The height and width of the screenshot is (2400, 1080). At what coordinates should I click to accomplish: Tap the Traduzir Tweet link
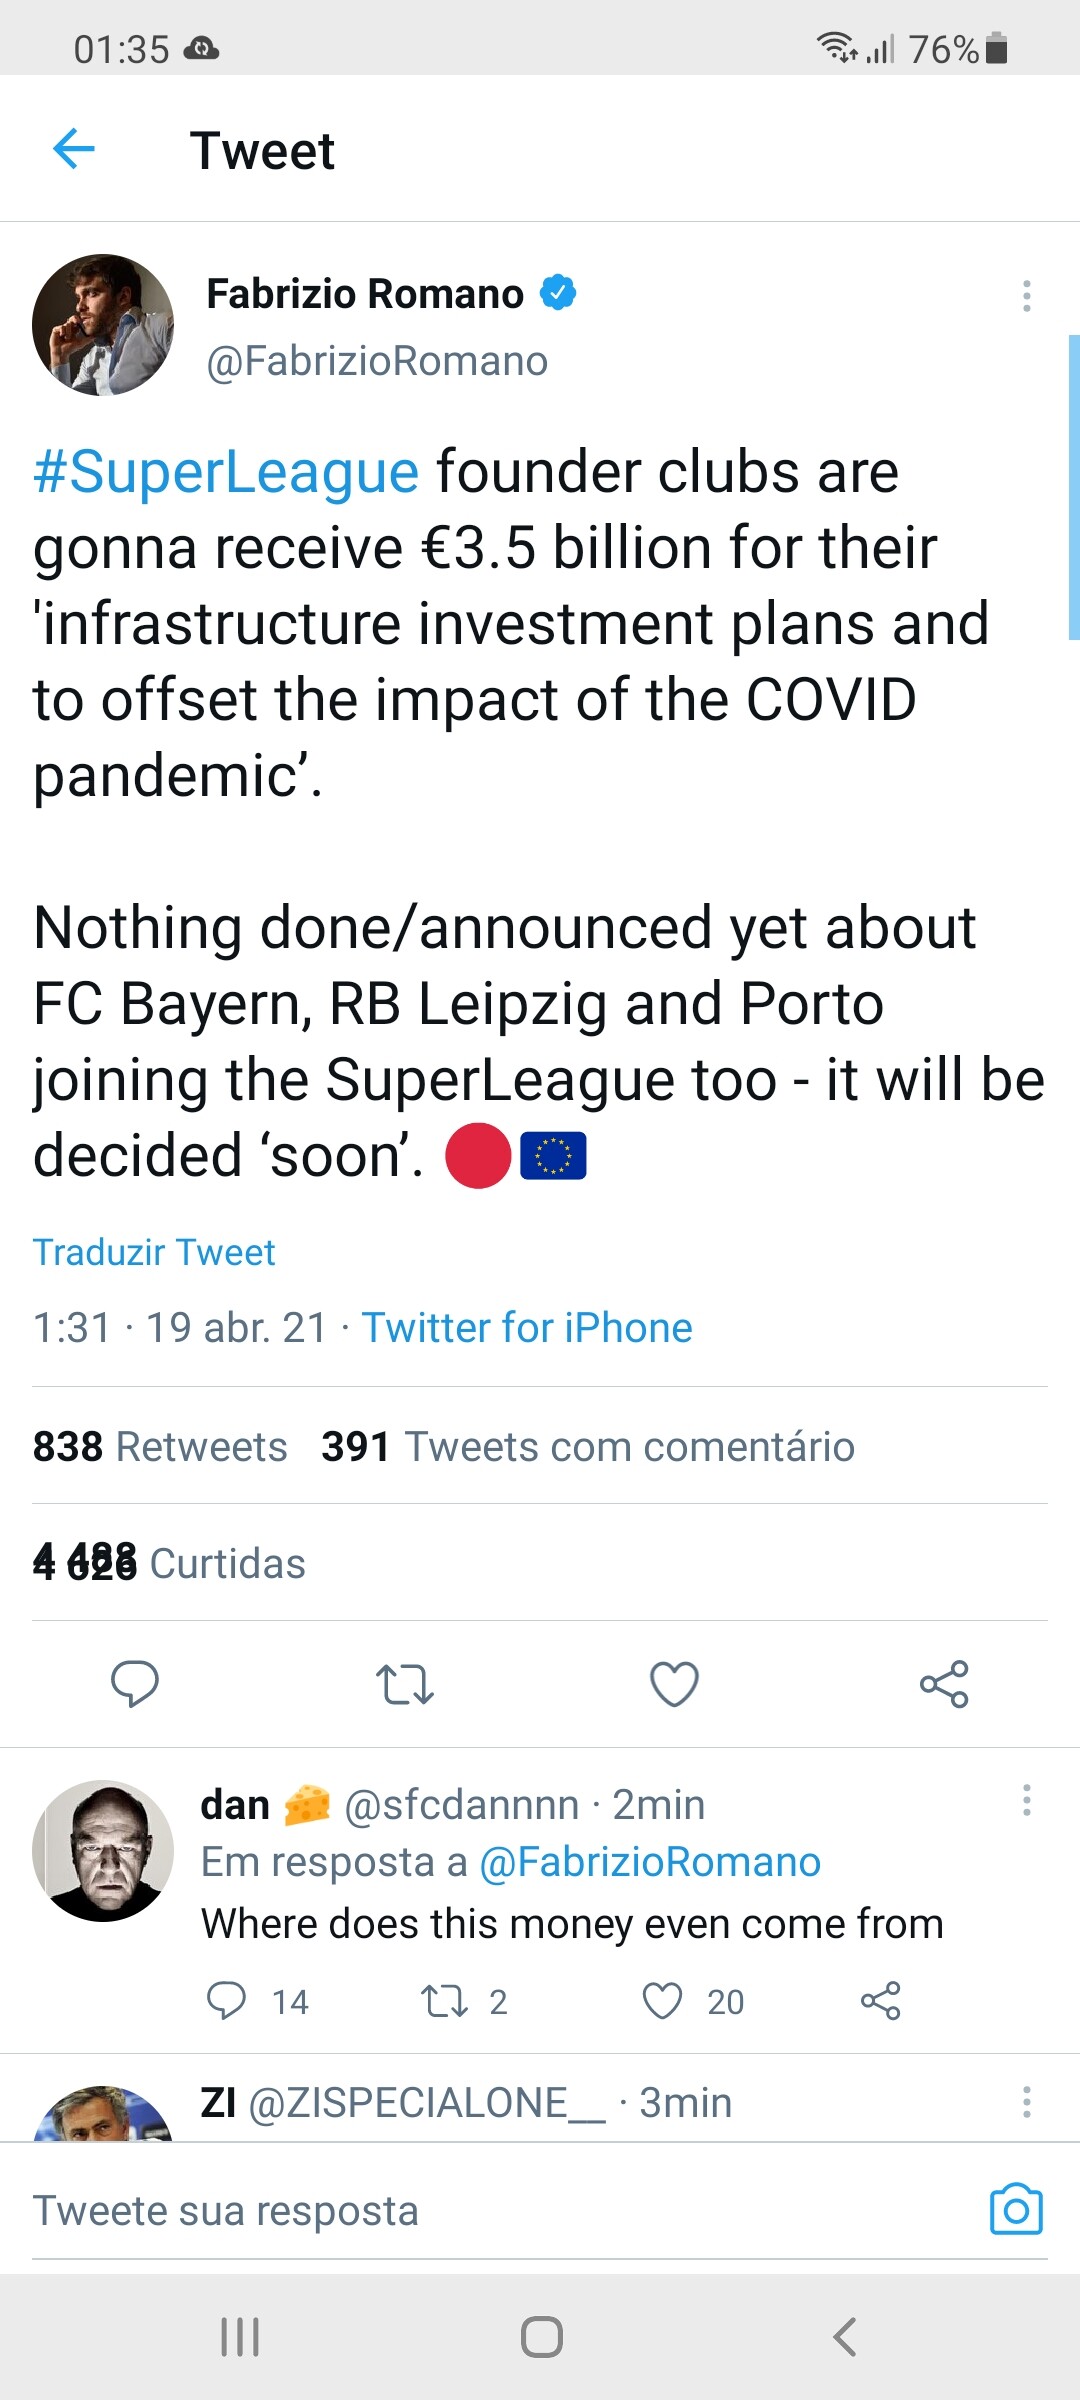pos(154,1252)
